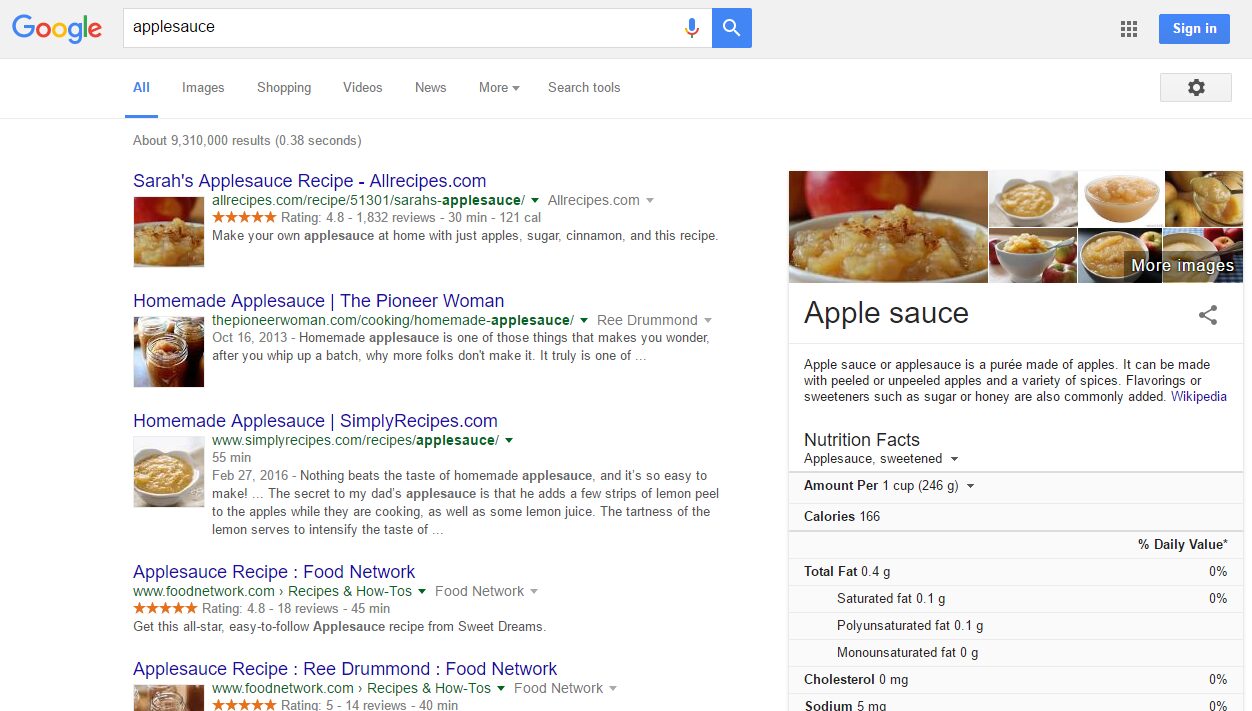Image resolution: width=1252 pixels, height=711 pixels.
Task: Open Sarah's Applesauce Recipe link
Action: (310, 181)
